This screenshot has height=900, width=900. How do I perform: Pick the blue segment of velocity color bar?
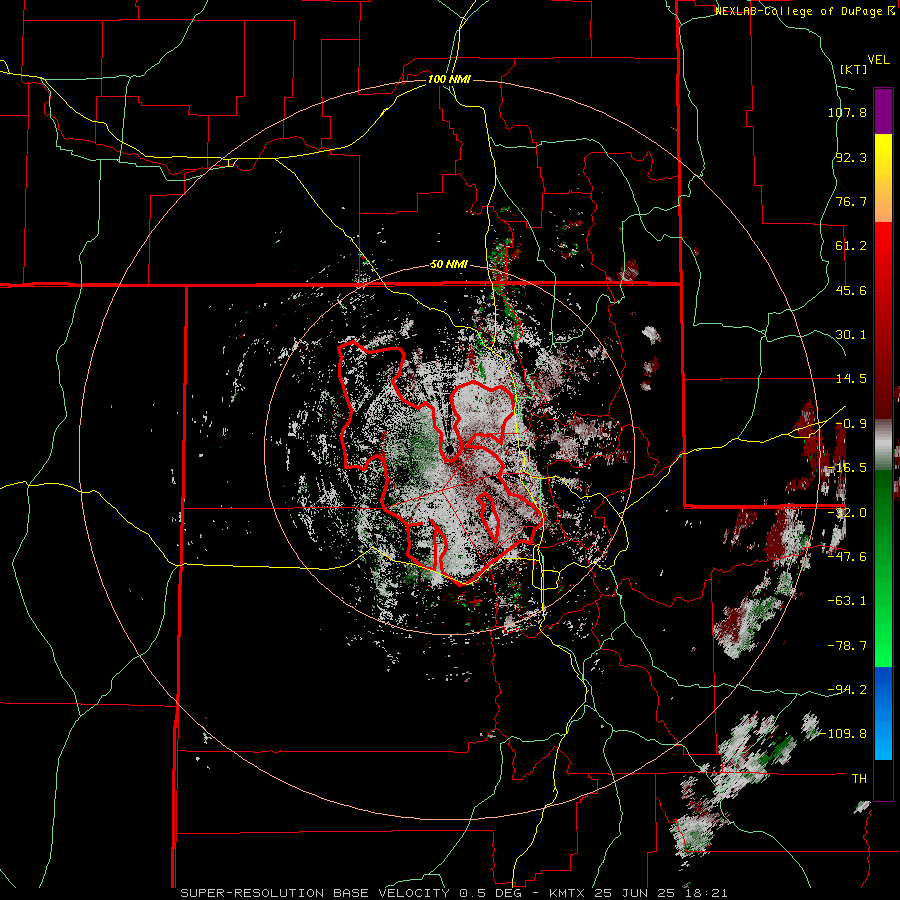coord(883,713)
